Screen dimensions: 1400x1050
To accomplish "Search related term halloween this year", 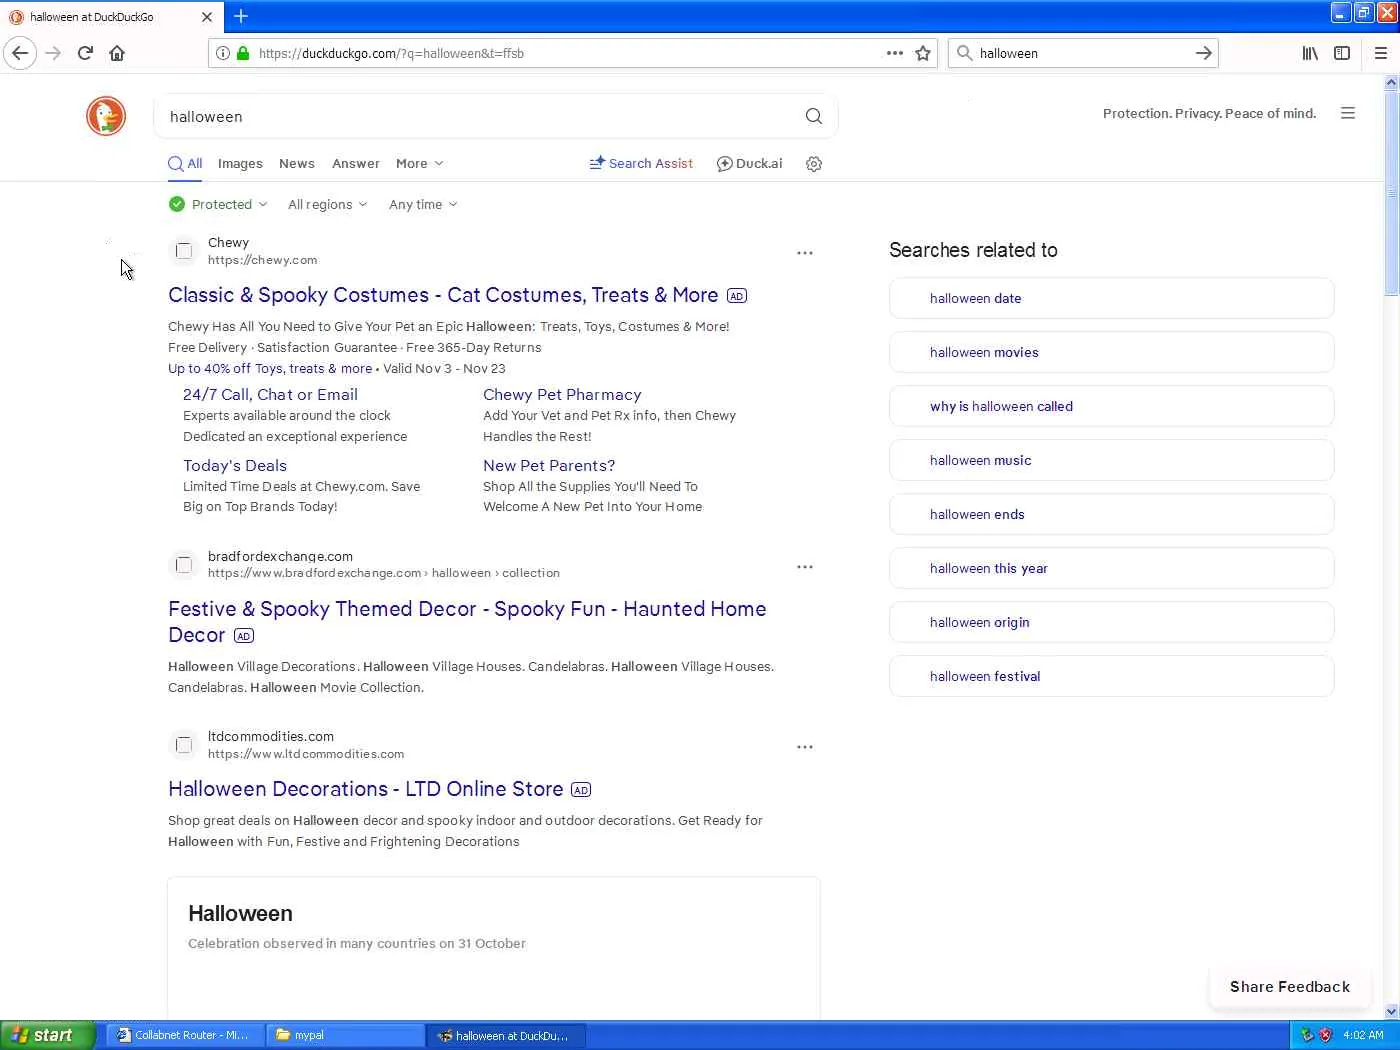I will (1111, 568).
